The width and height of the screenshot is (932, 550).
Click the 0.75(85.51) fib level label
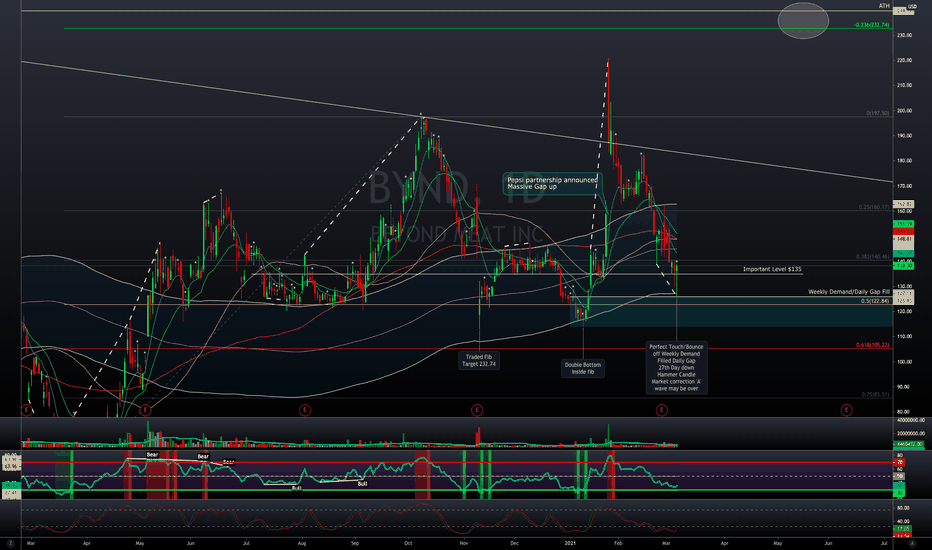point(875,394)
